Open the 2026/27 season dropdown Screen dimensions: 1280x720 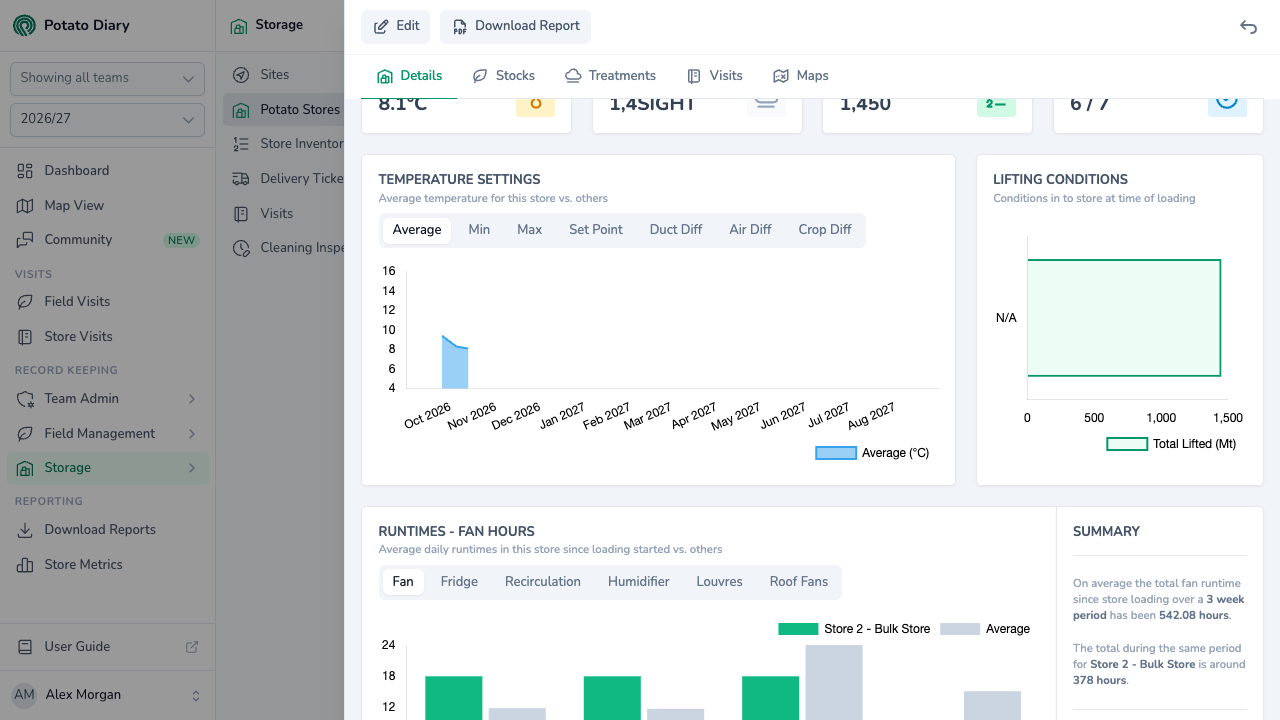coord(107,119)
